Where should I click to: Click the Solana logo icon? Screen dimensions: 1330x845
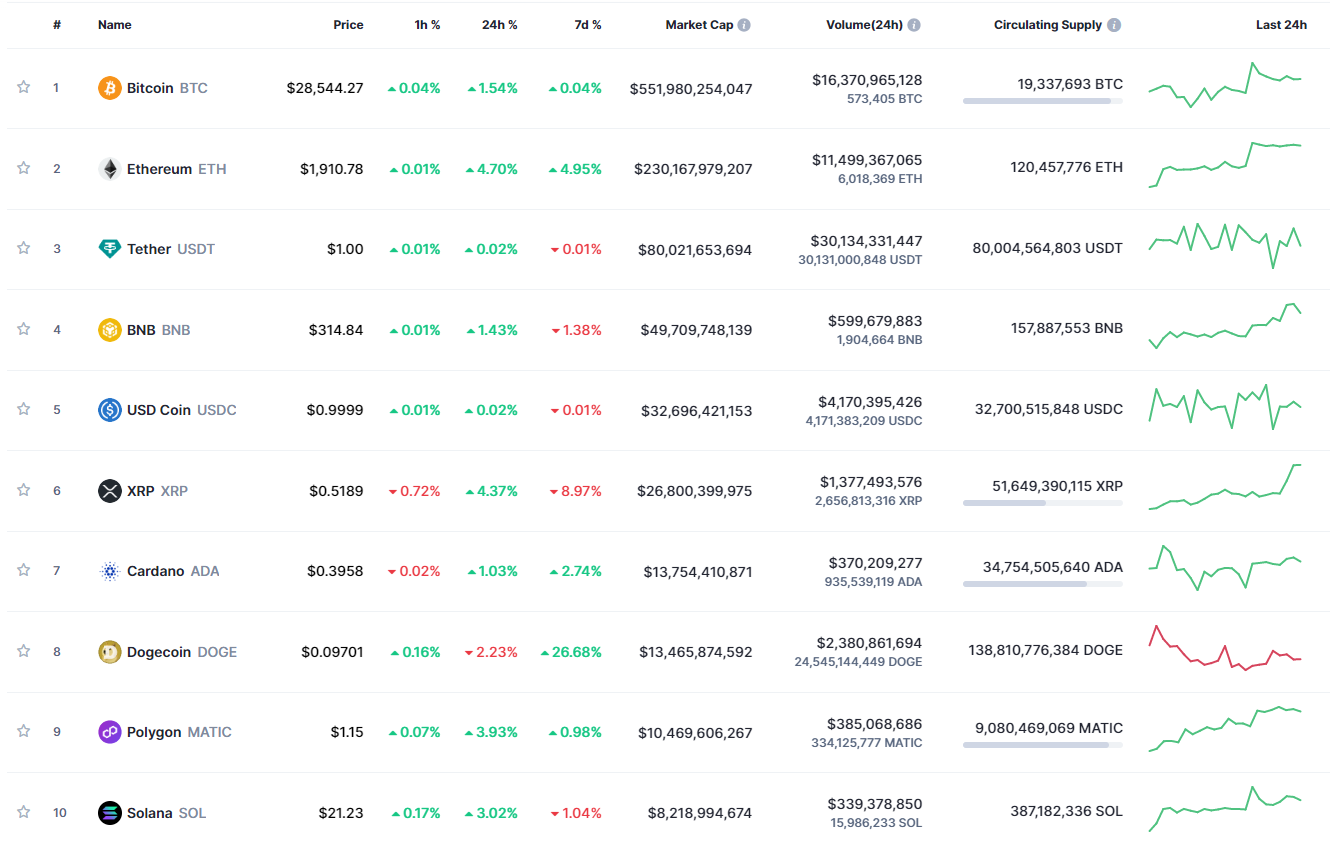[109, 813]
